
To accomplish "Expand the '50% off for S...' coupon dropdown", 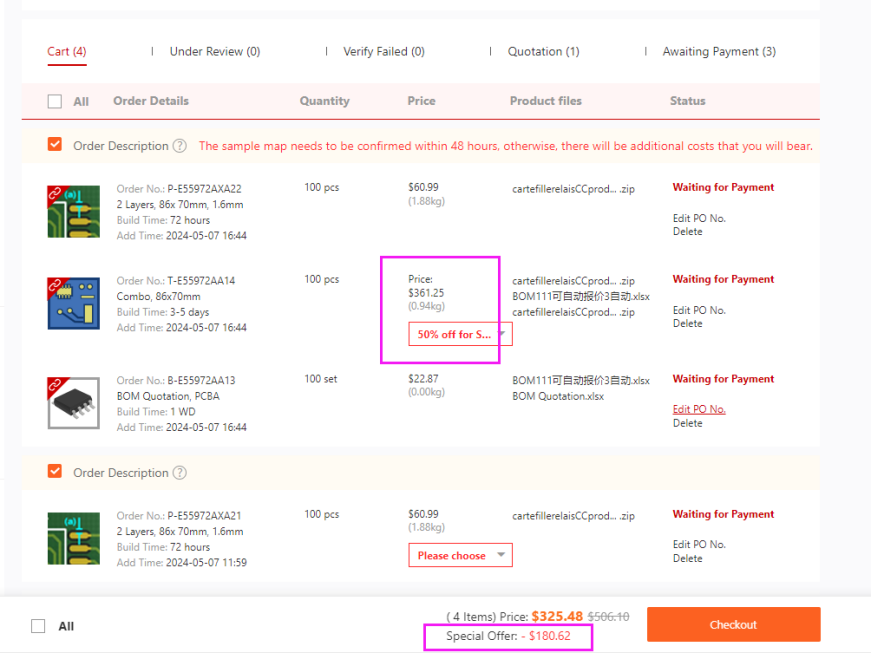I will 460,334.
